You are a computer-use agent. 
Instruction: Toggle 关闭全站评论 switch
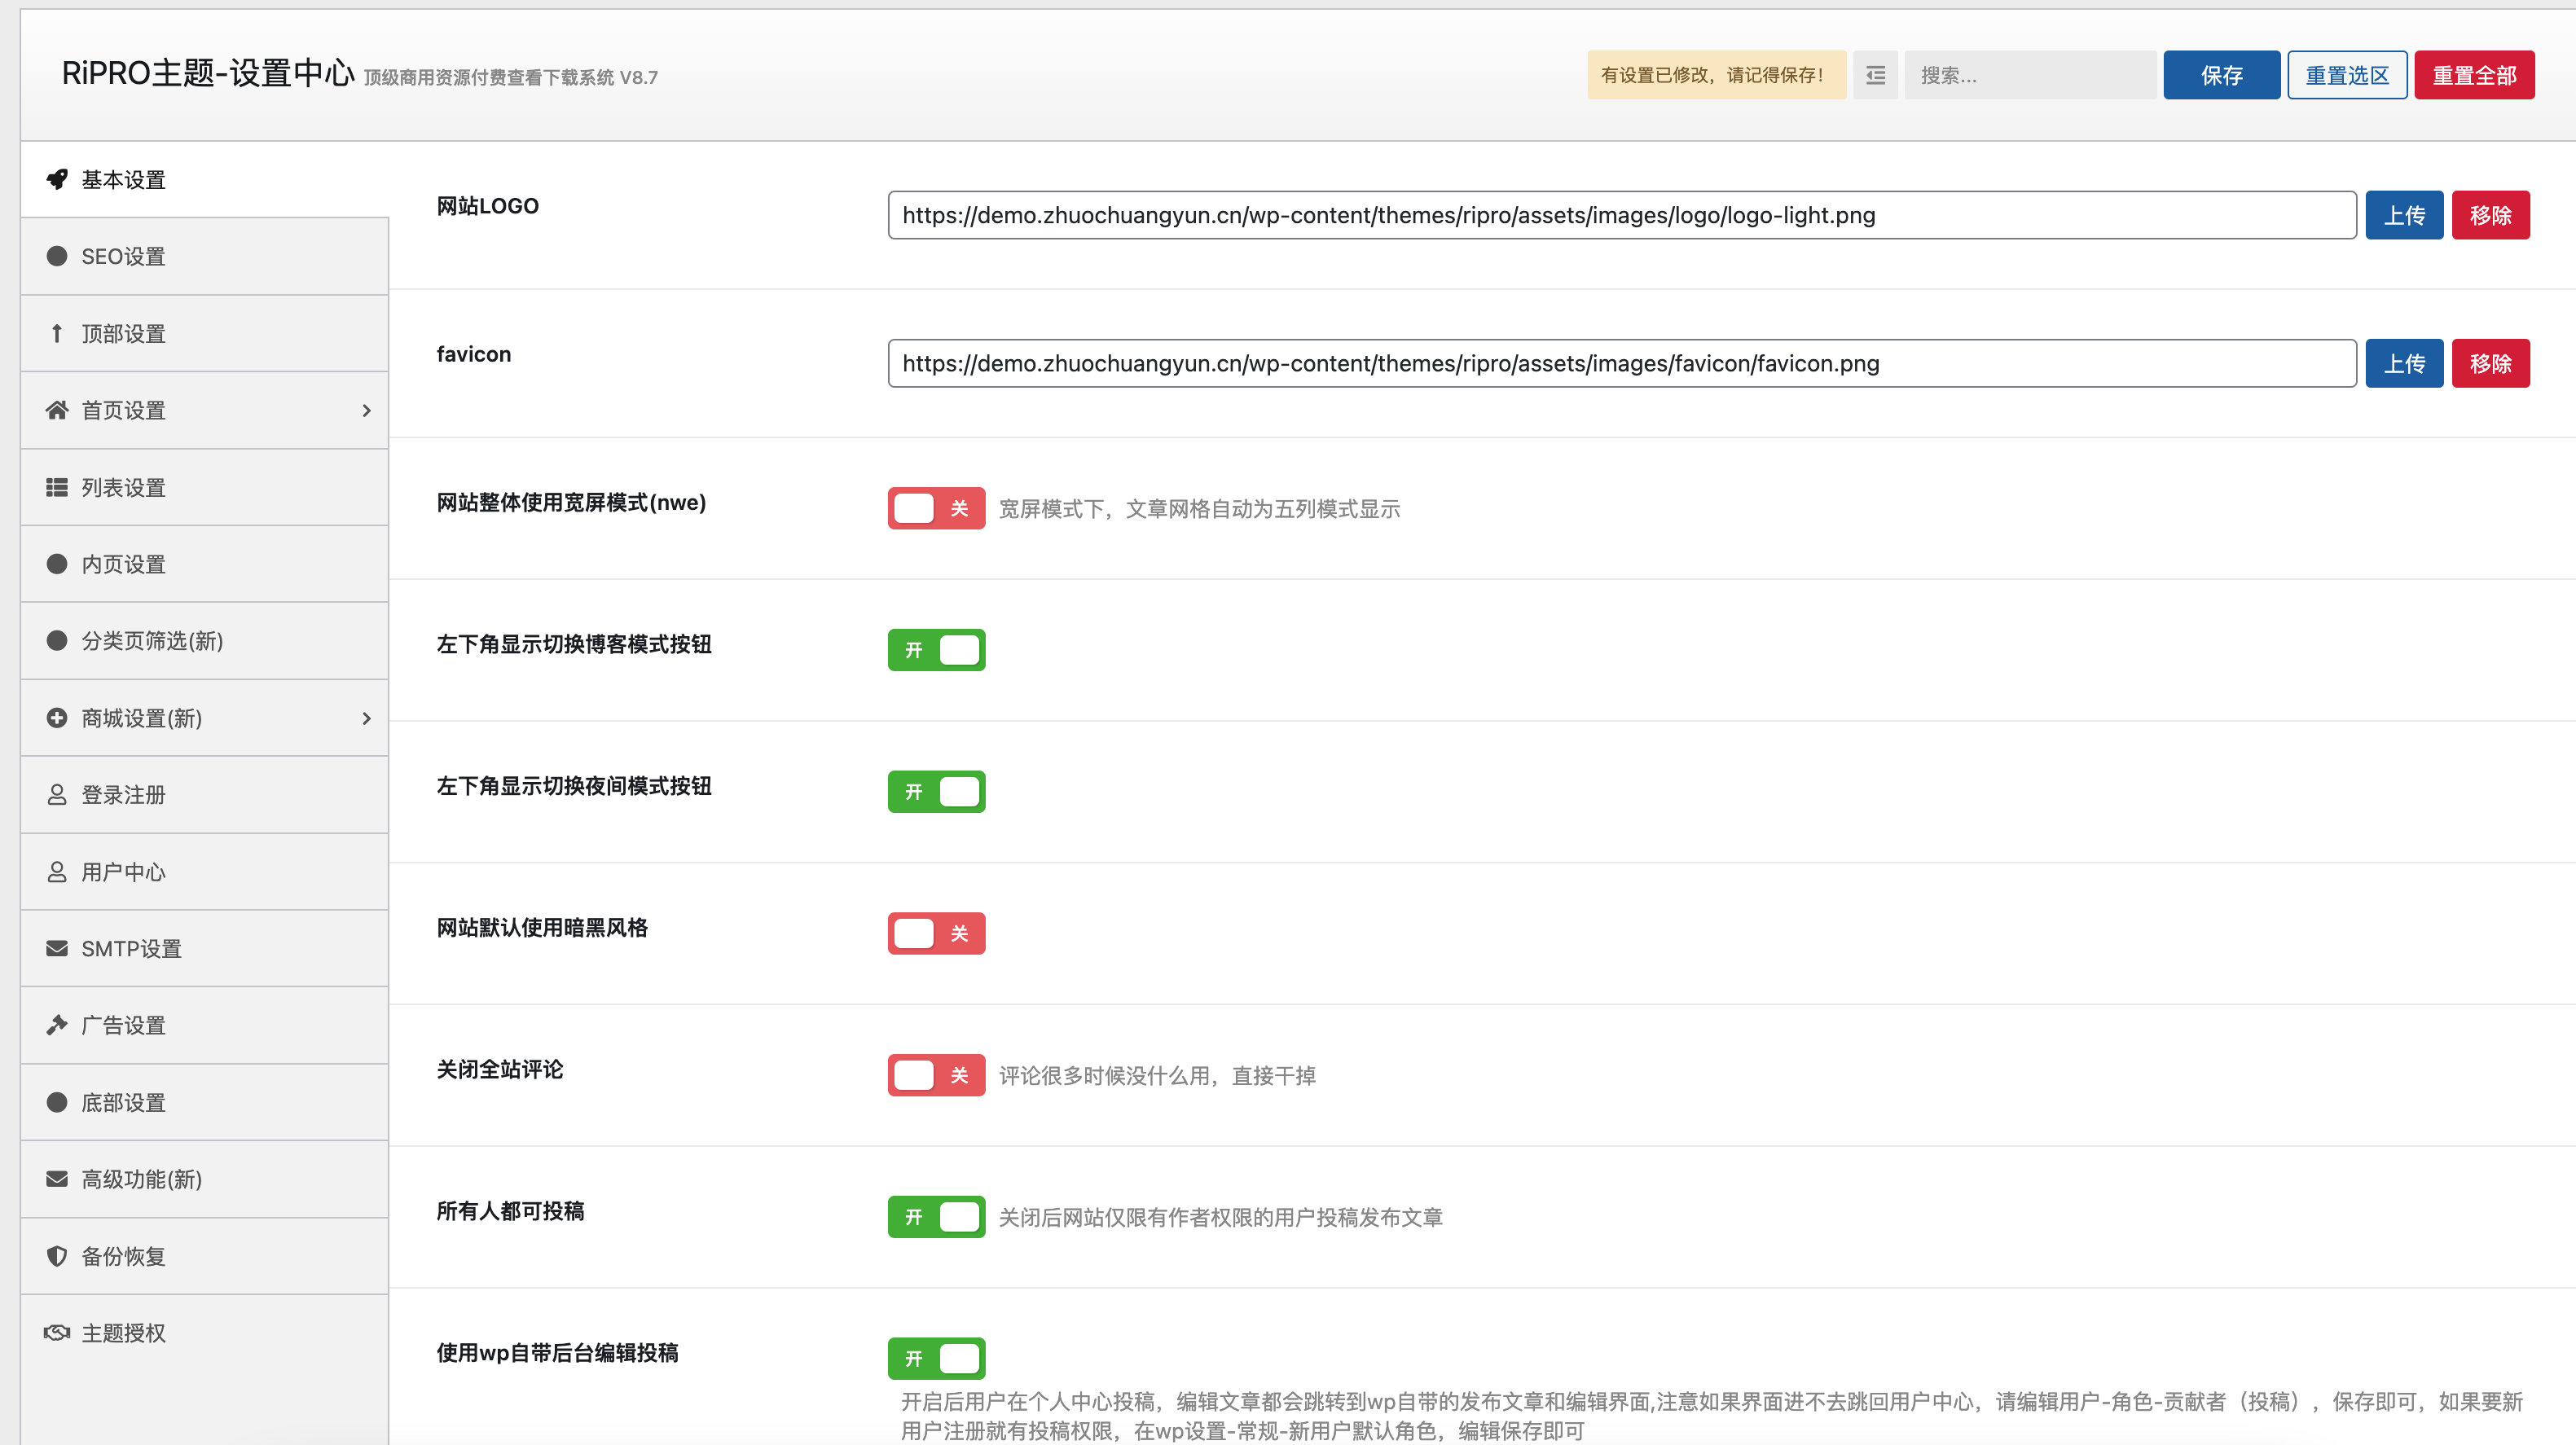point(936,1075)
